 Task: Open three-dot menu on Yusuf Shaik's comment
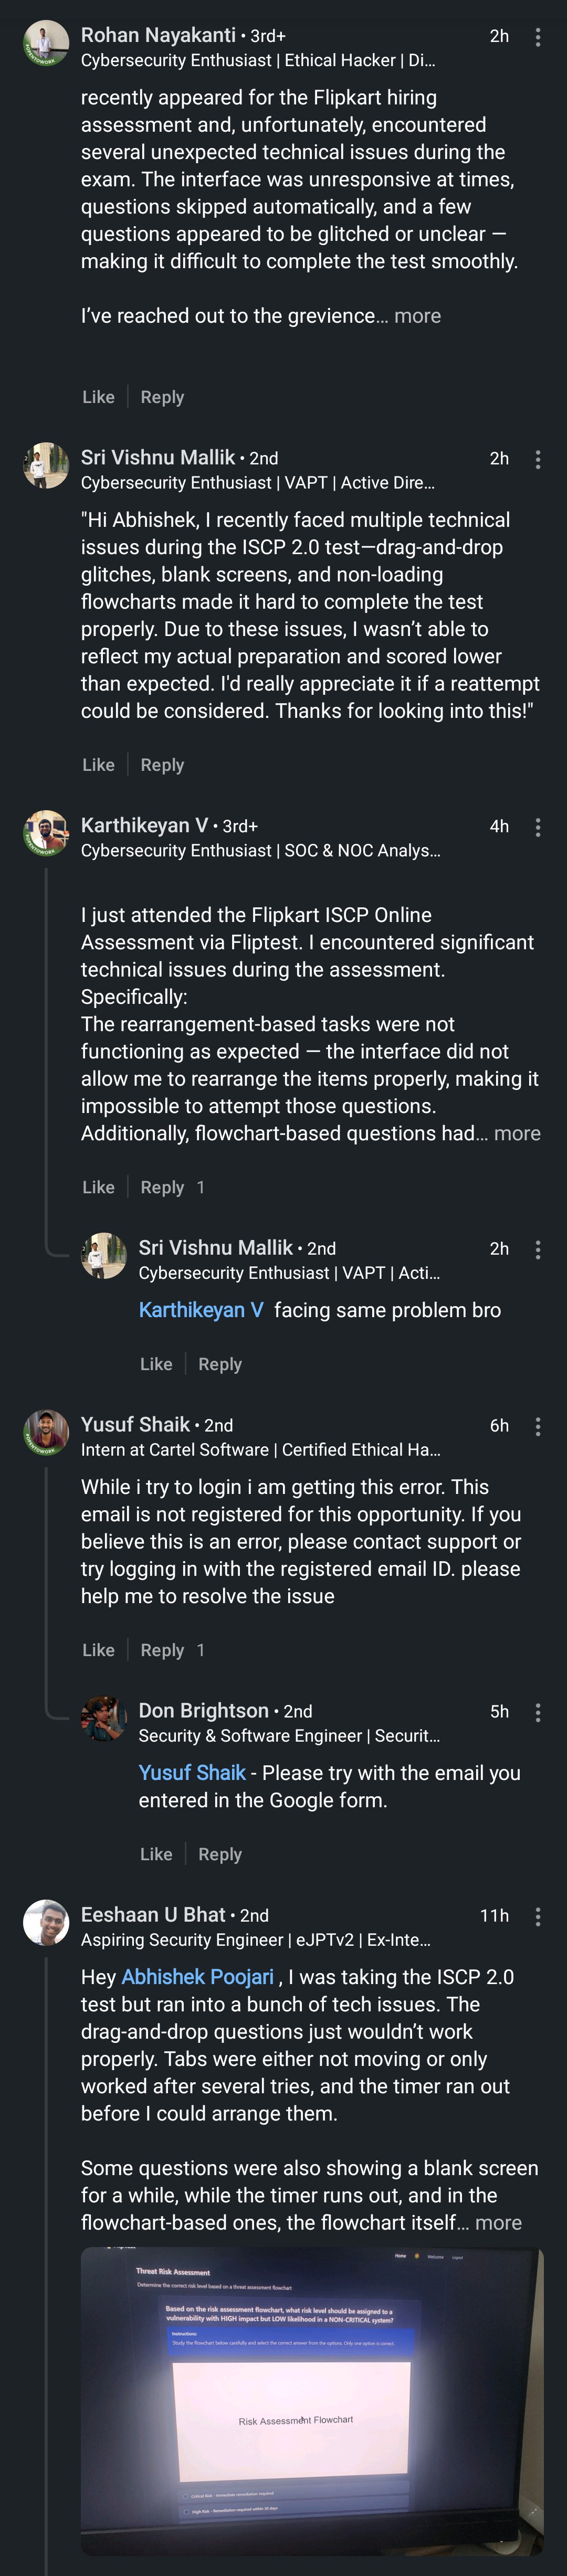[x=538, y=1426]
